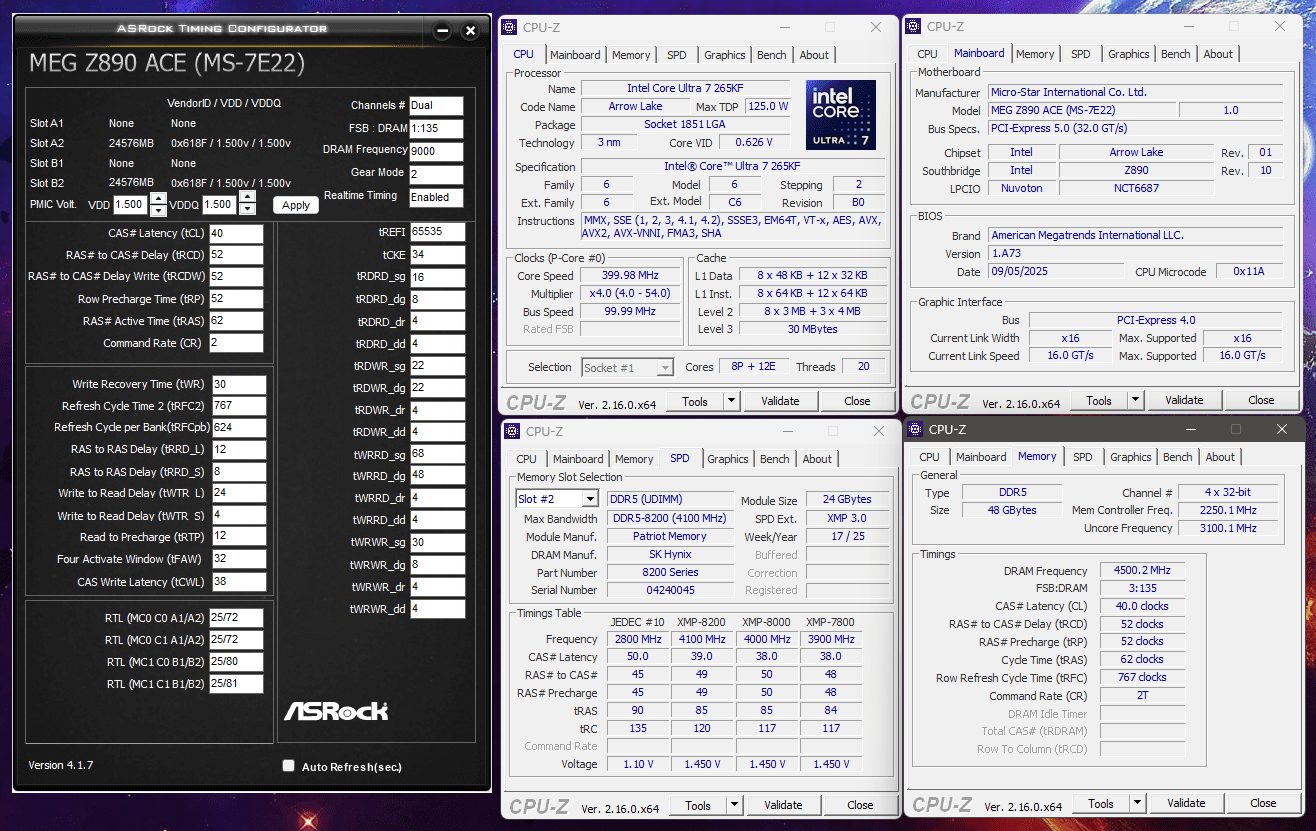The width and height of the screenshot is (1316, 831).
Task: Click the Refresh Cycle Time 2 (tRFC2) field
Action: click(239, 406)
